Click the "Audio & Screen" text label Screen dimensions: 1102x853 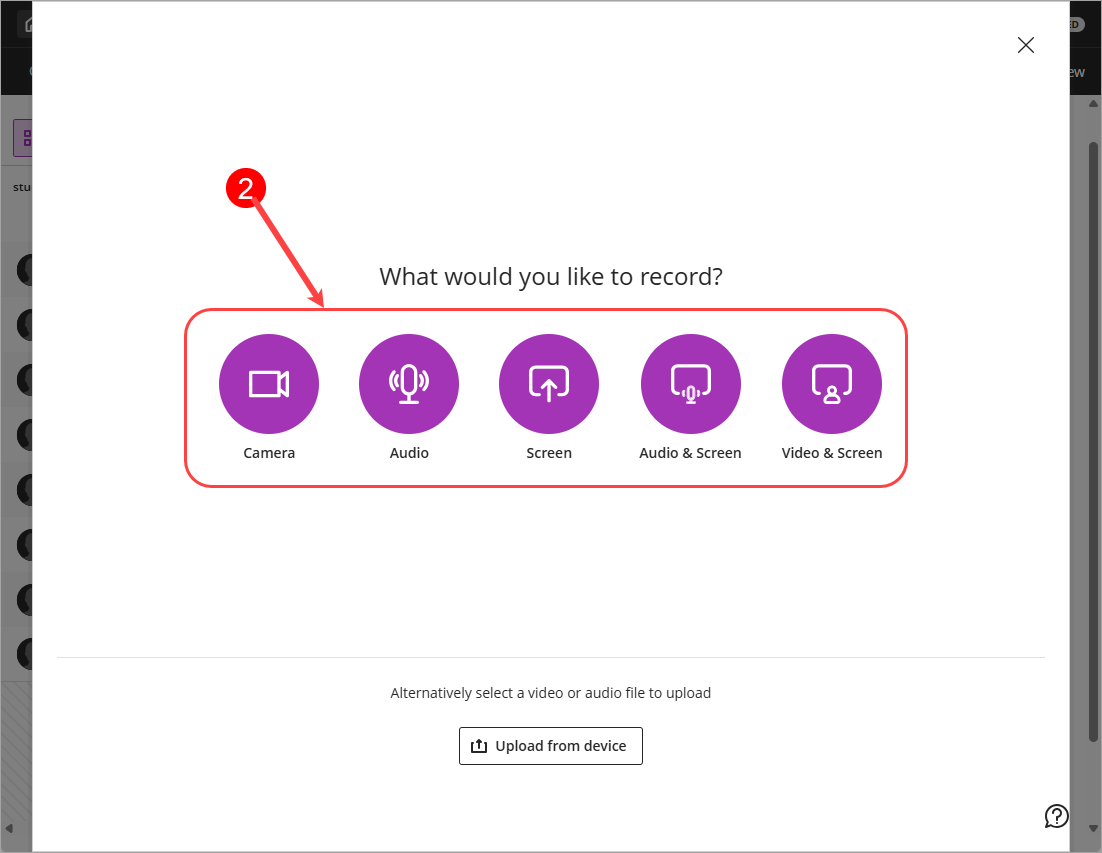690,453
